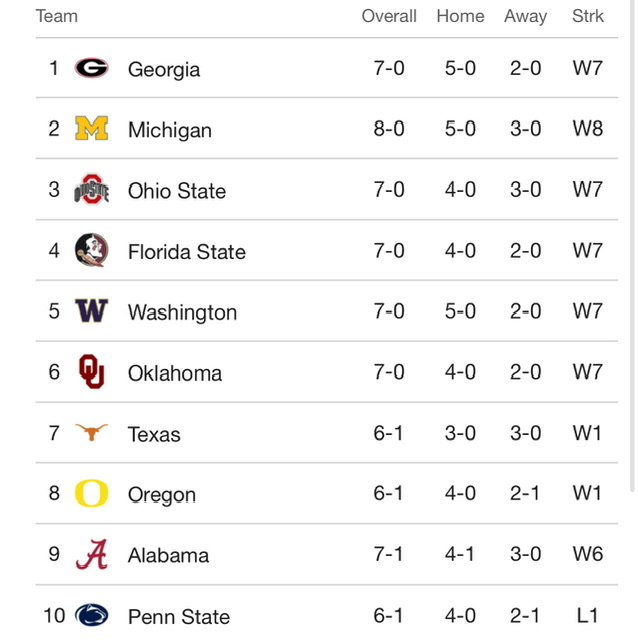The height and width of the screenshot is (640, 638).
Task: Sort by the Home column header
Action: [x=460, y=16]
